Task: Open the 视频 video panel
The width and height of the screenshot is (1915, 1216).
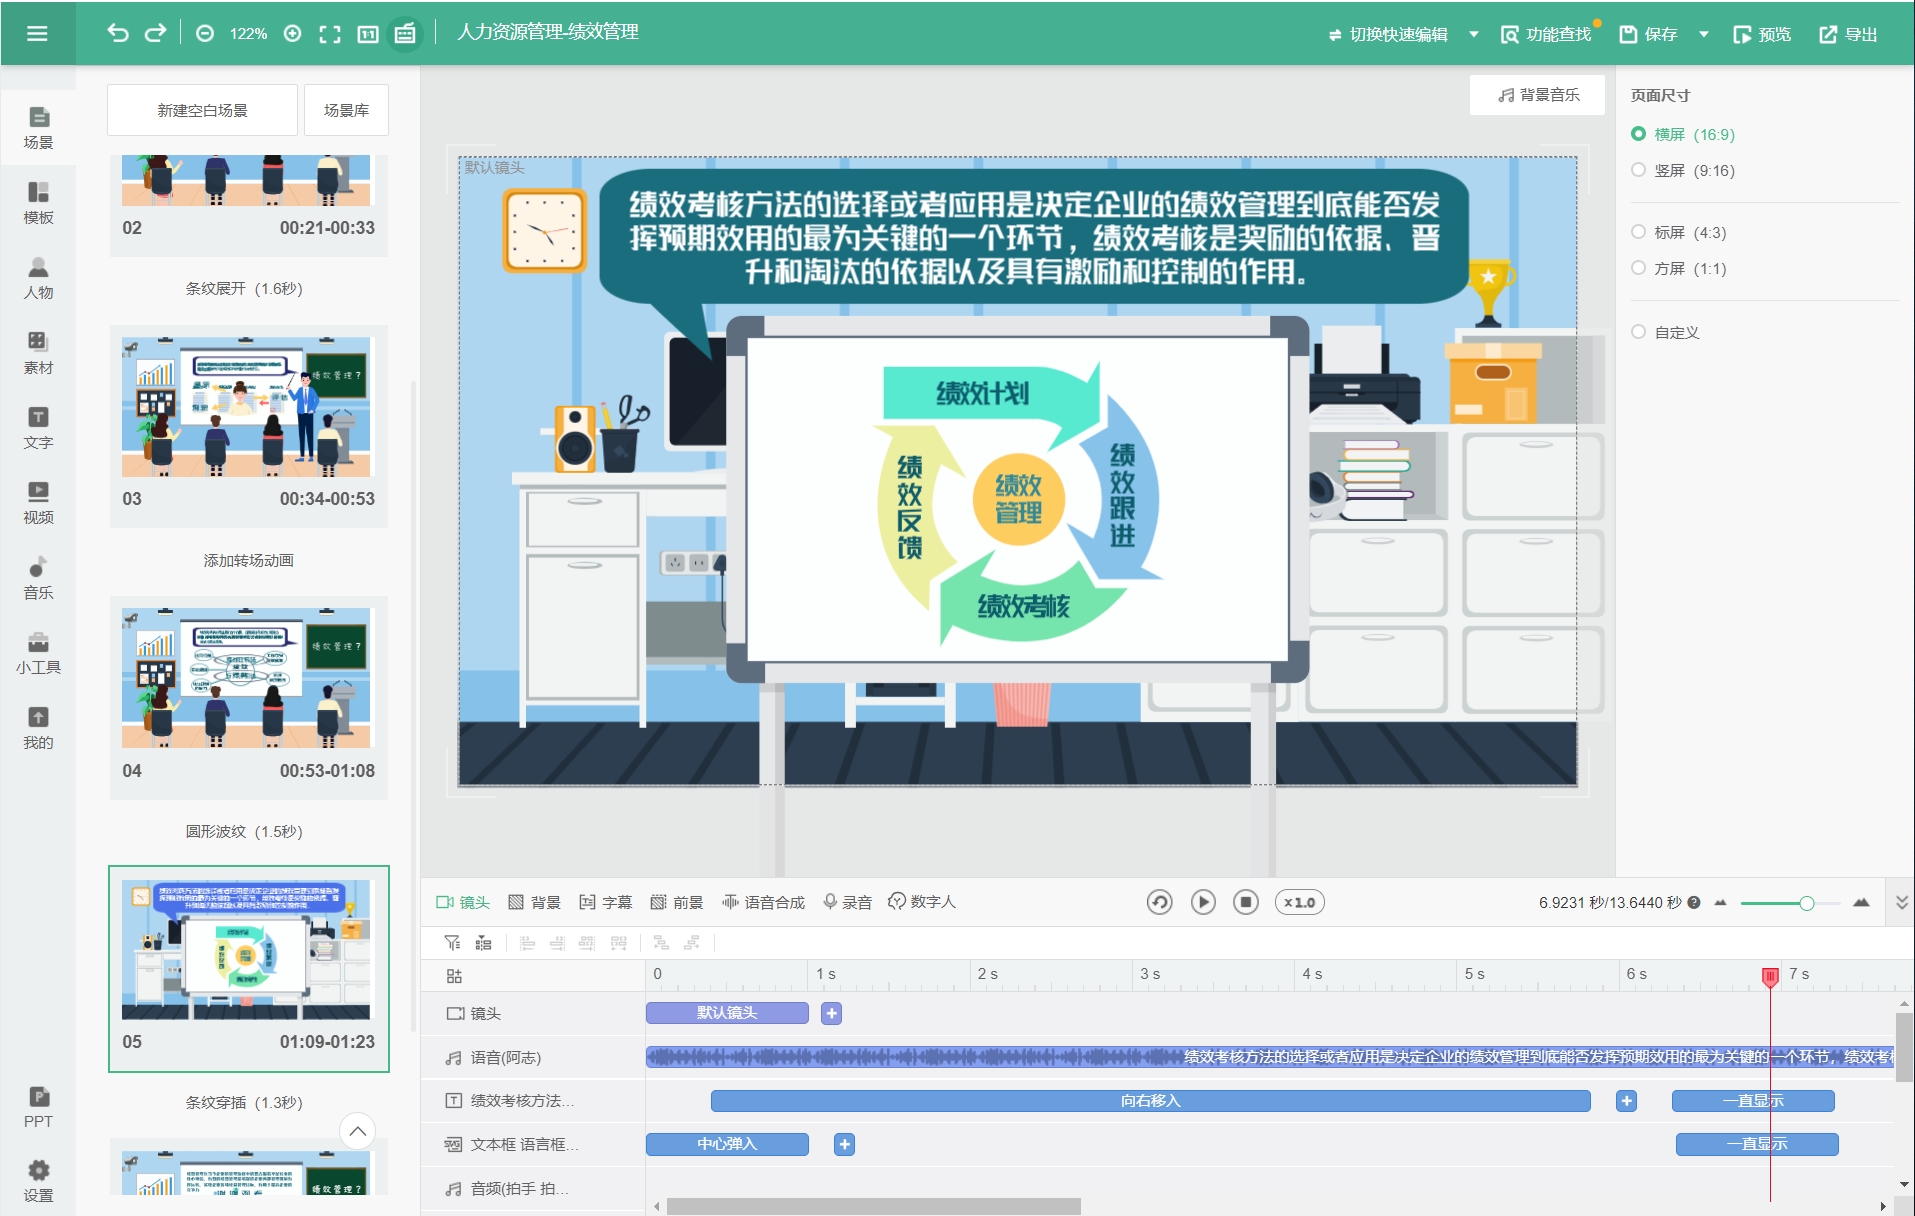Action: coord(38,503)
